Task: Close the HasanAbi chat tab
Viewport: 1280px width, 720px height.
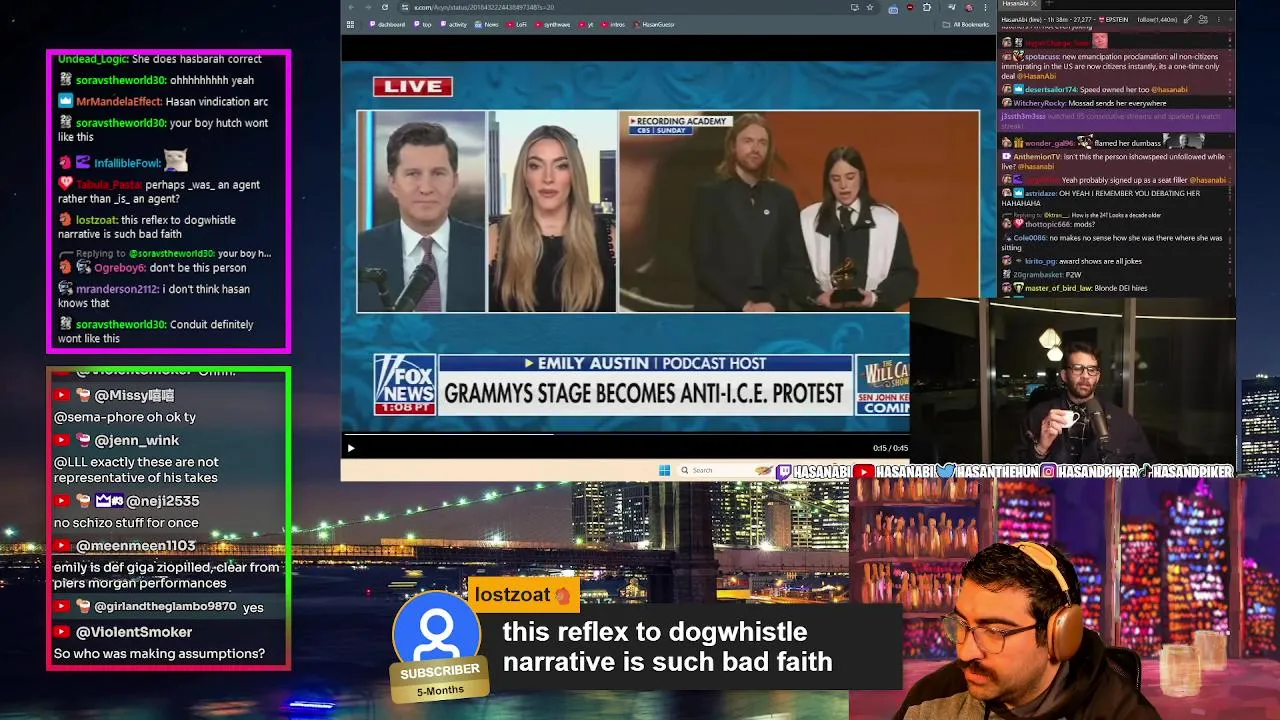Action: (x=1034, y=4)
